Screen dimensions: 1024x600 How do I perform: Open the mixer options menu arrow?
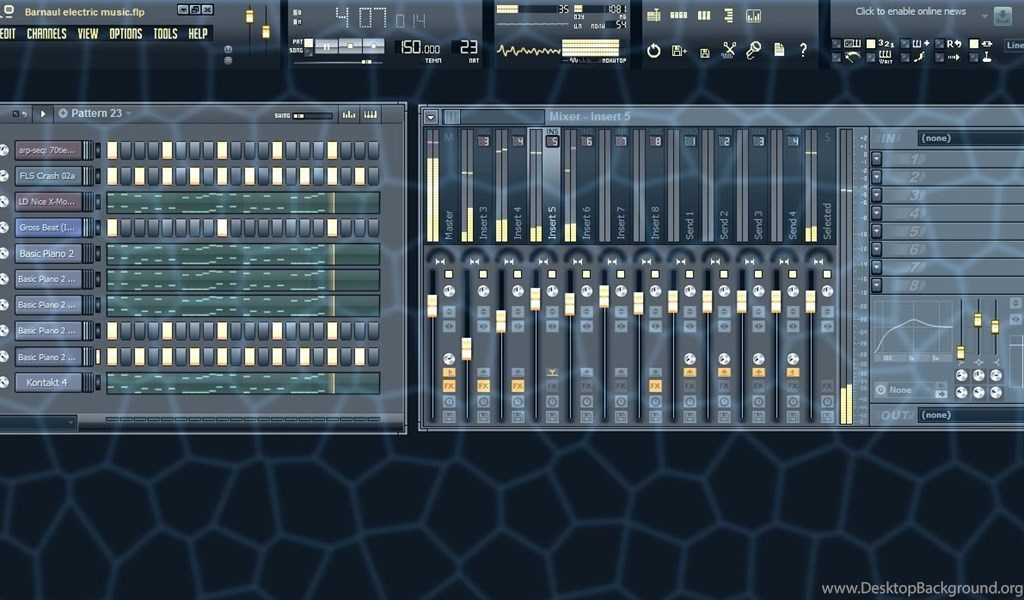click(430, 118)
